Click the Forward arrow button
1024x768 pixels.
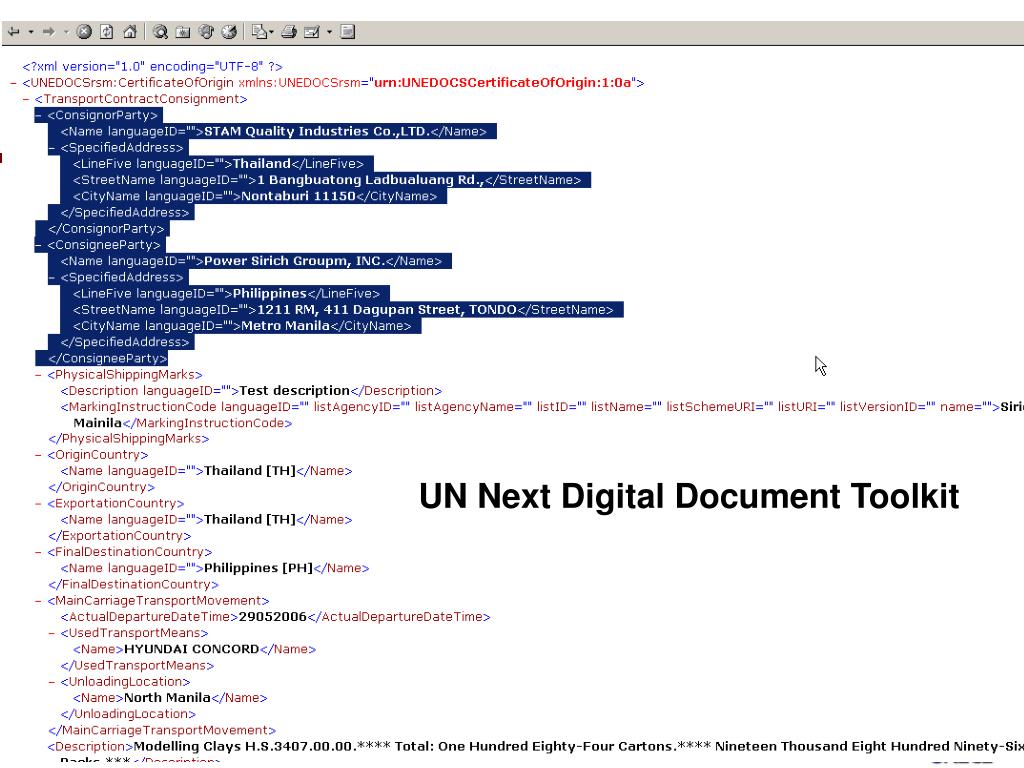(48, 31)
